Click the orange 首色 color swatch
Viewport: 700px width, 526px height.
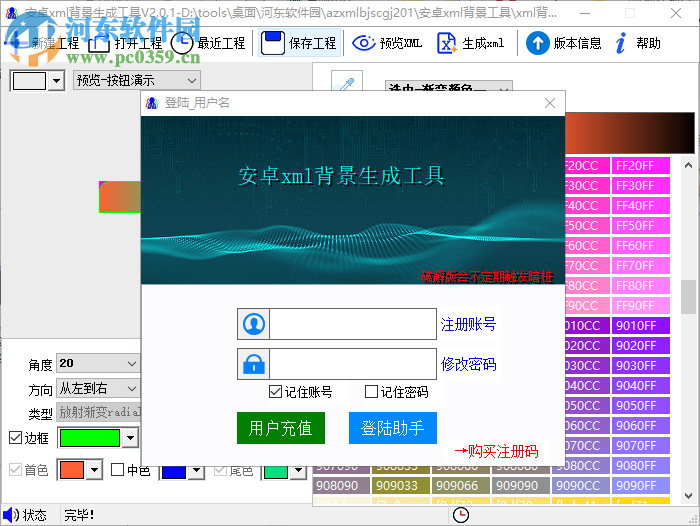(x=72, y=470)
